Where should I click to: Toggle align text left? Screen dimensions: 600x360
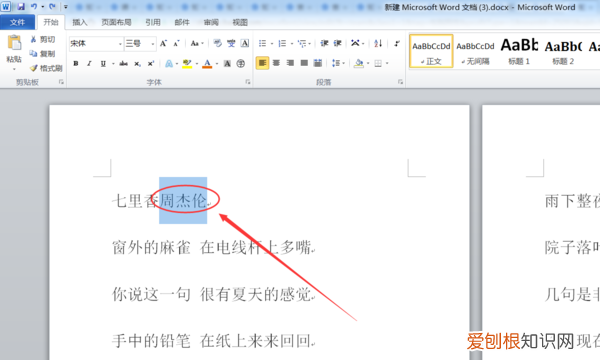262,63
